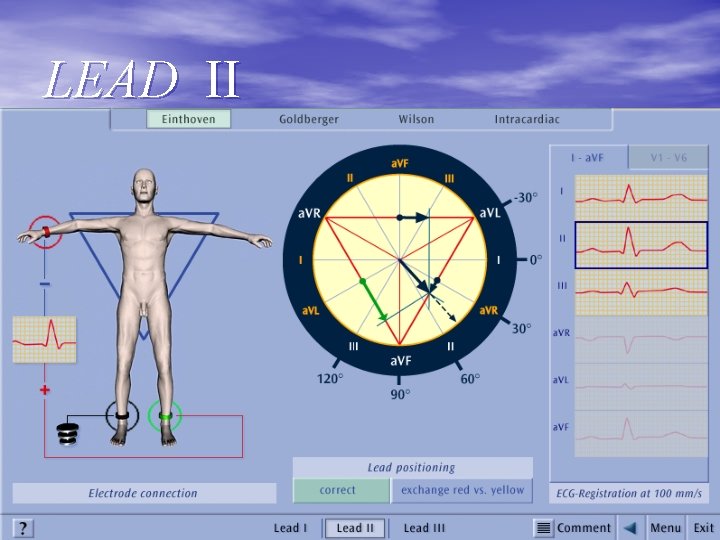This screenshot has height=540, width=720.
Task: Click white aVF label at circle bottom
Action: click(x=400, y=361)
